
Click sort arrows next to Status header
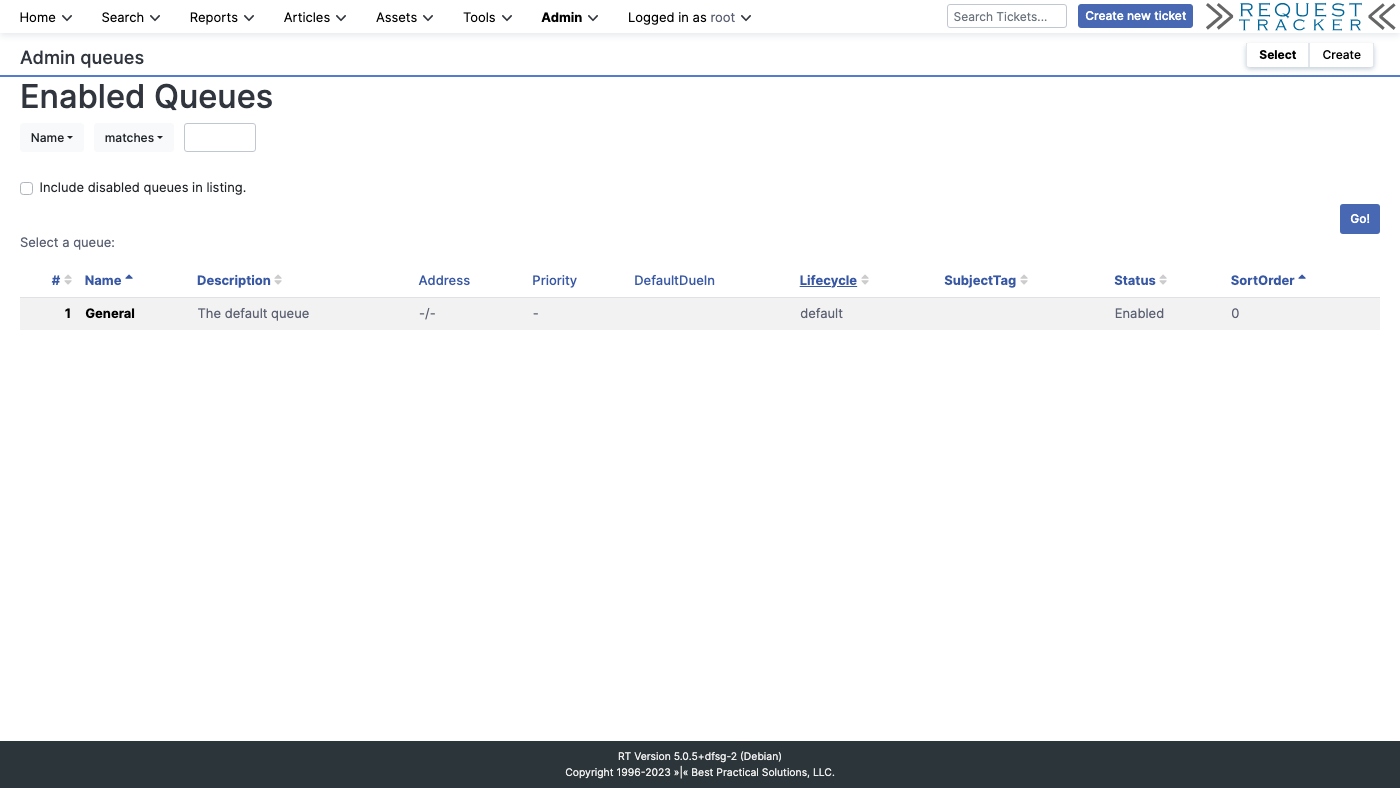click(x=1163, y=280)
